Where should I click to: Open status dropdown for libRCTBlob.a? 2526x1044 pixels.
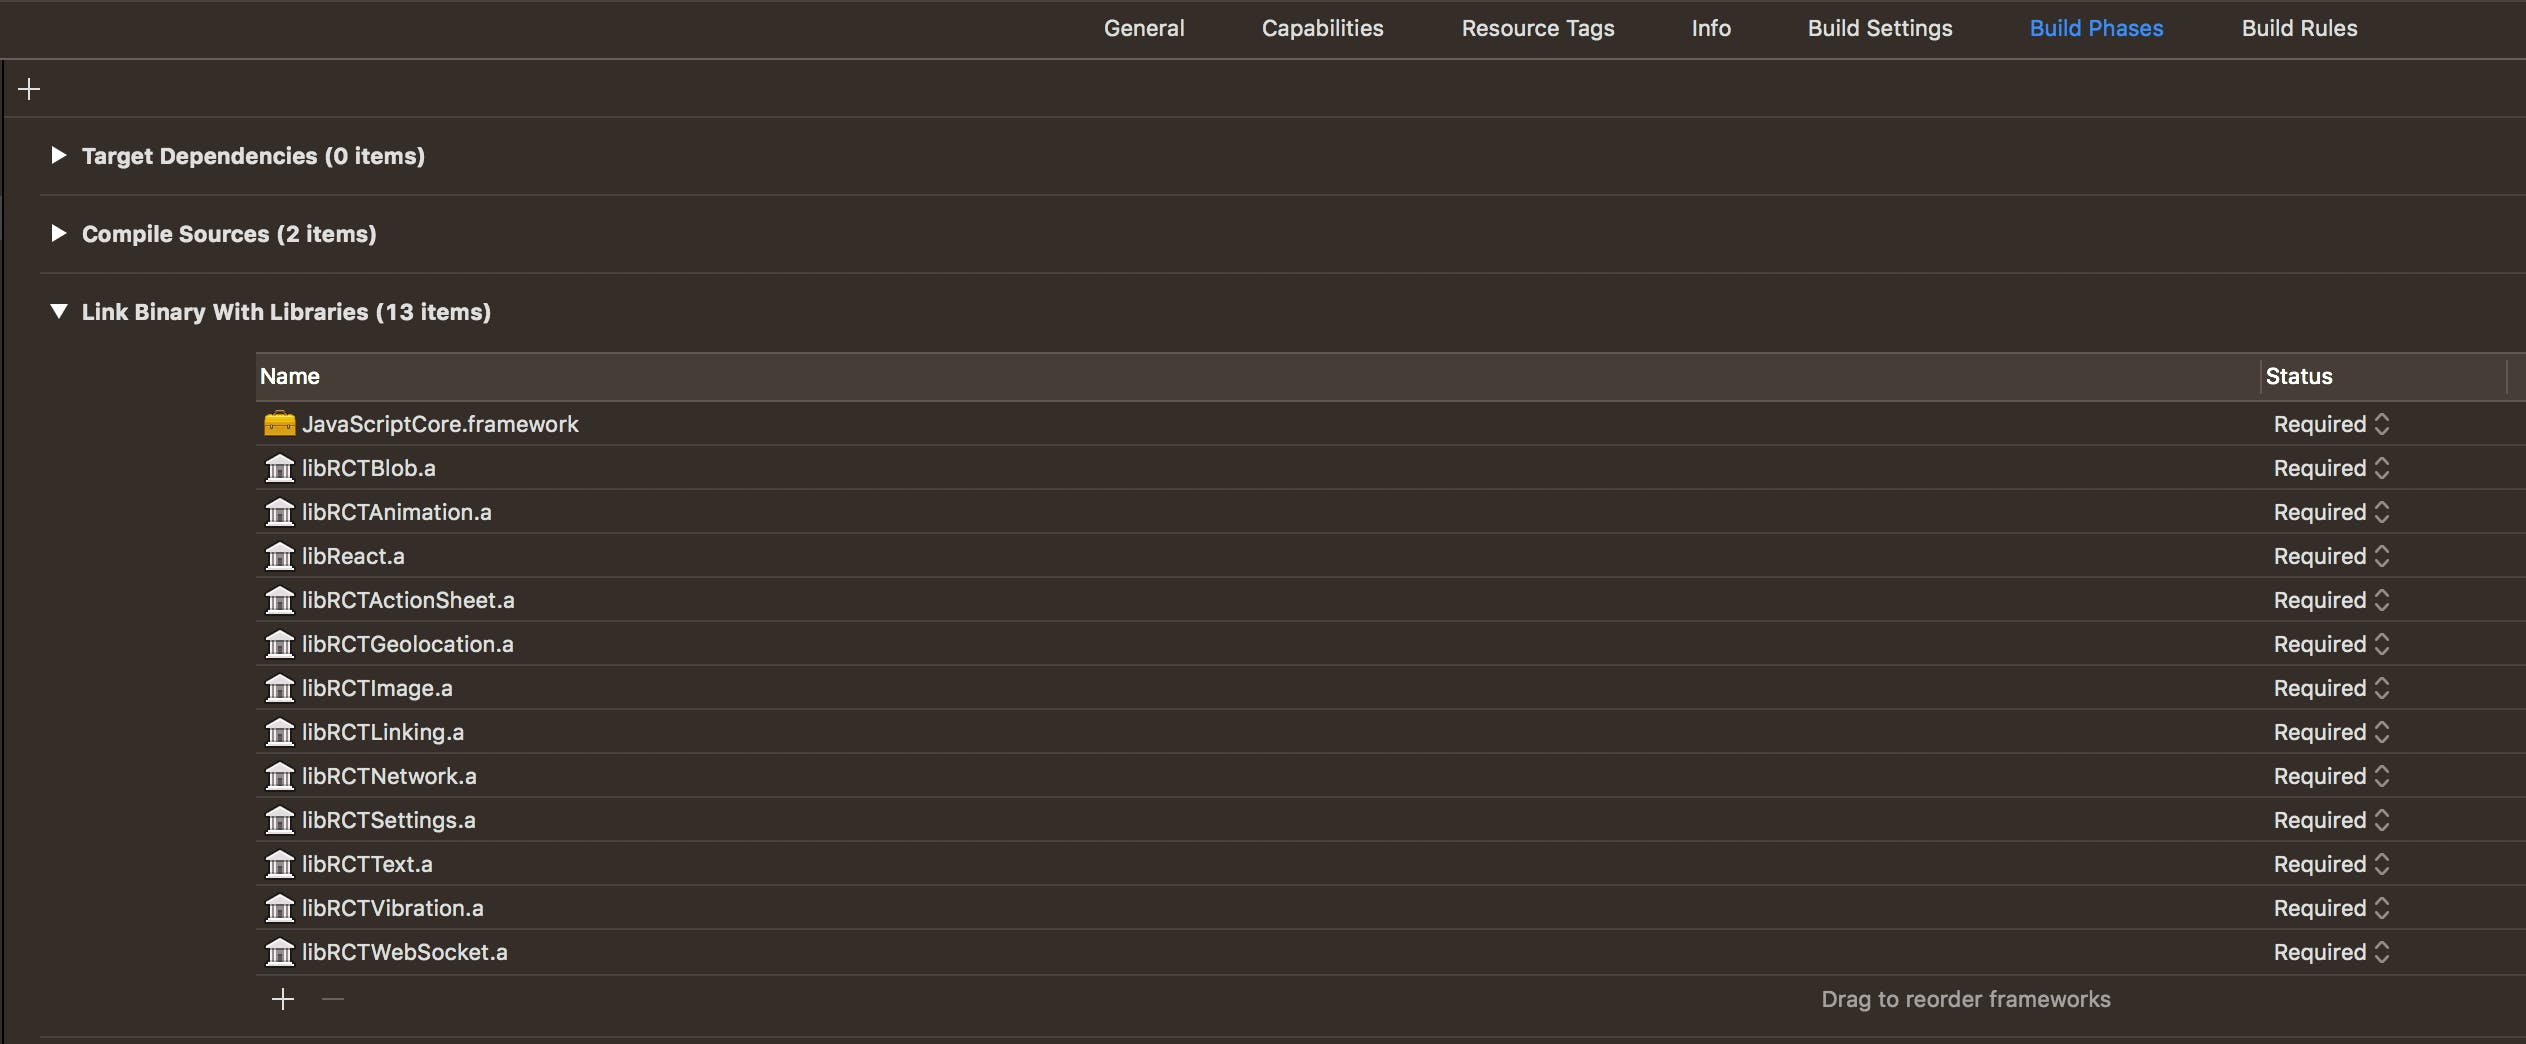pyautogui.click(x=2332, y=468)
